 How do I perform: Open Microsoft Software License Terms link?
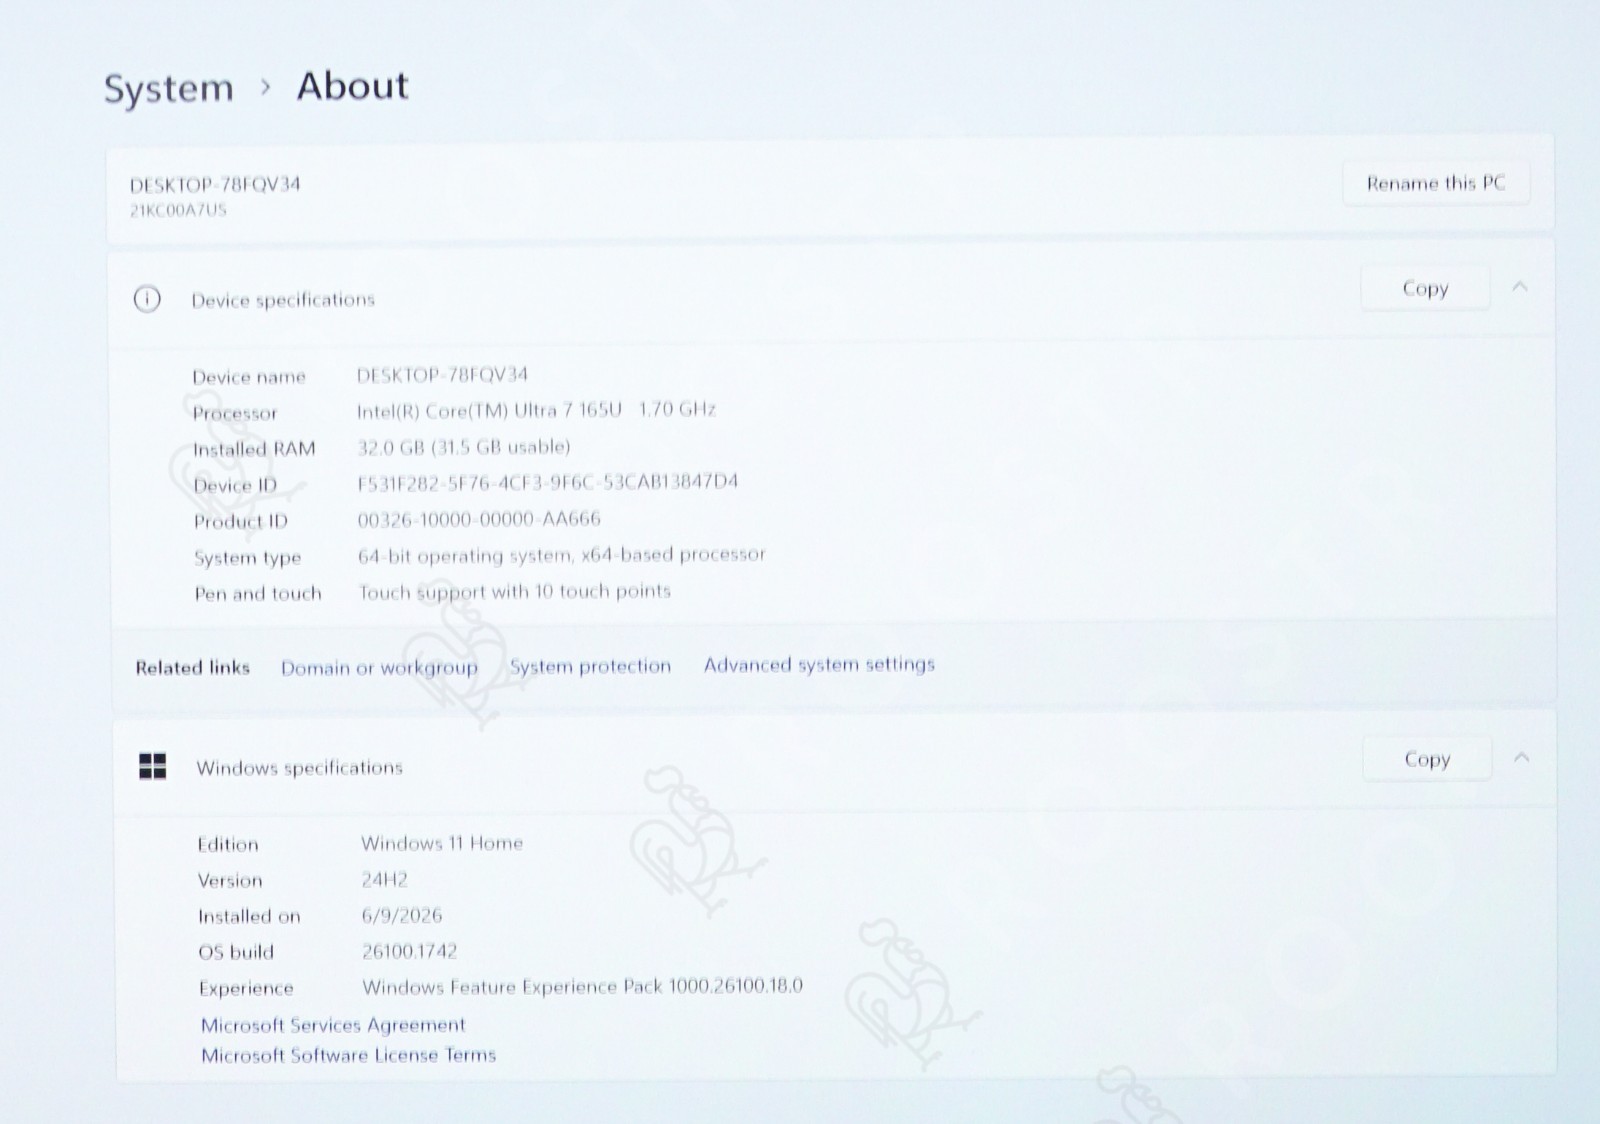tap(348, 1055)
